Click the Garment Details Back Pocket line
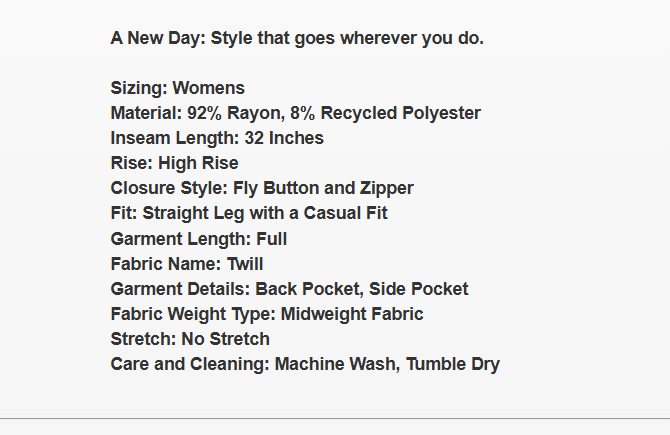The height and width of the screenshot is (435, 670). pos(289,289)
